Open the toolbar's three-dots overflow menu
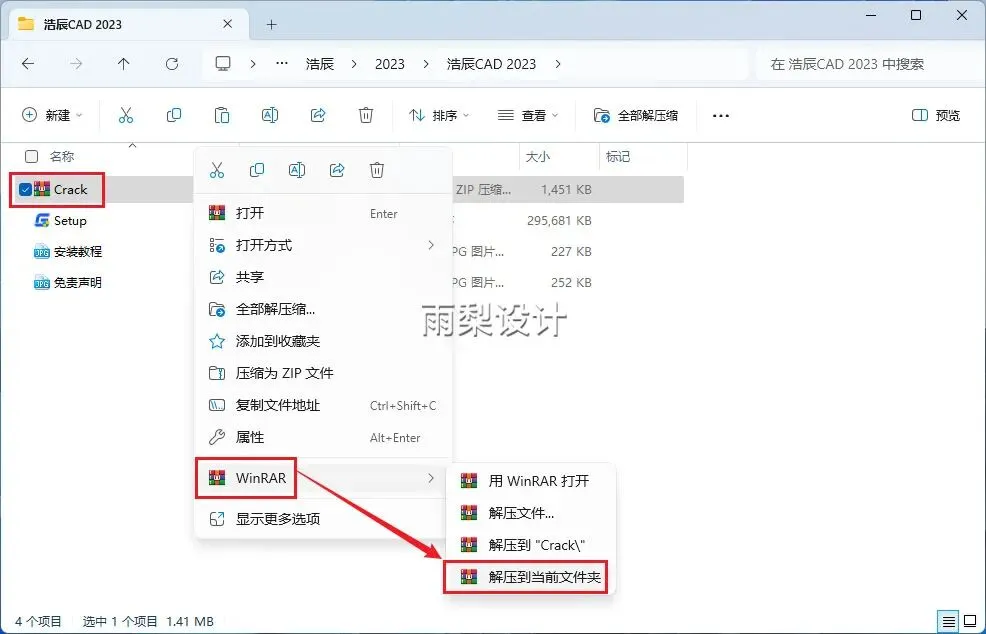986x634 pixels. pyautogui.click(x=721, y=116)
